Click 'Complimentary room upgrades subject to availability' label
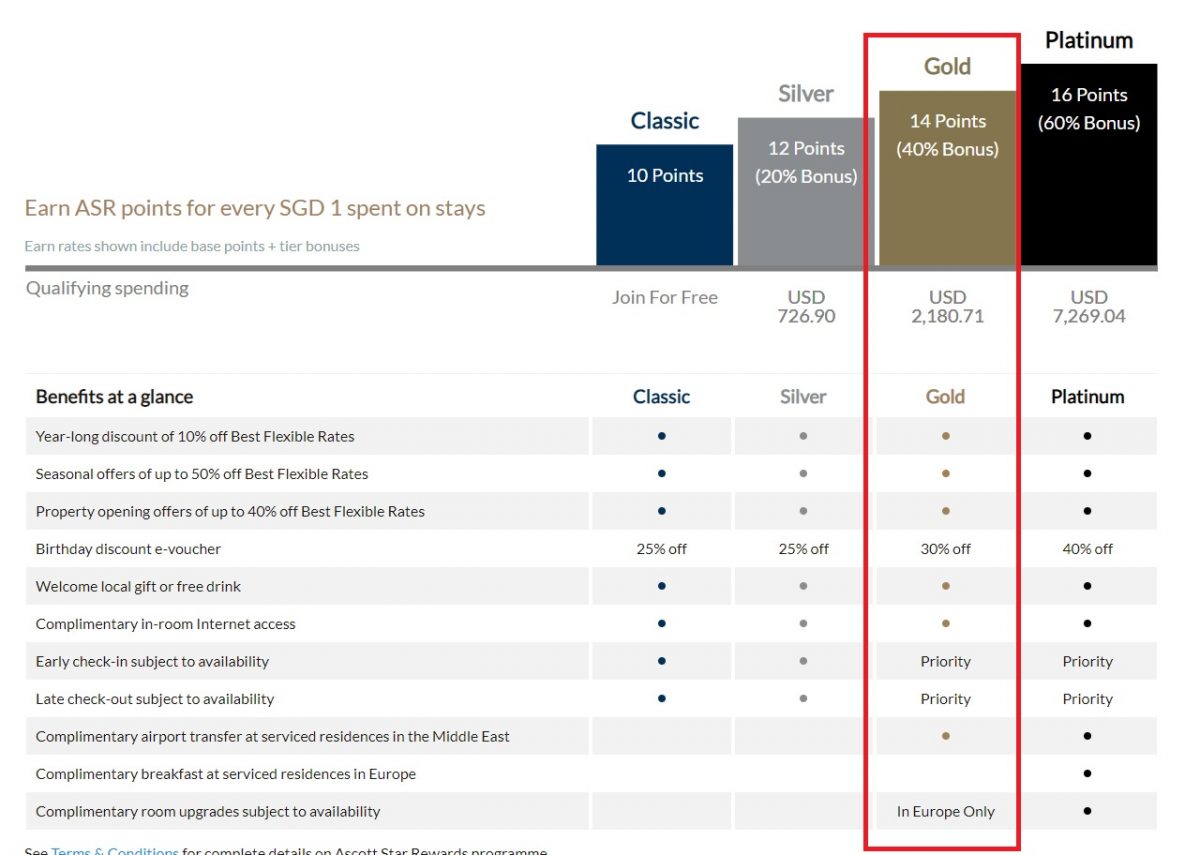This screenshot has height=855, width=1200. [208, 811]
